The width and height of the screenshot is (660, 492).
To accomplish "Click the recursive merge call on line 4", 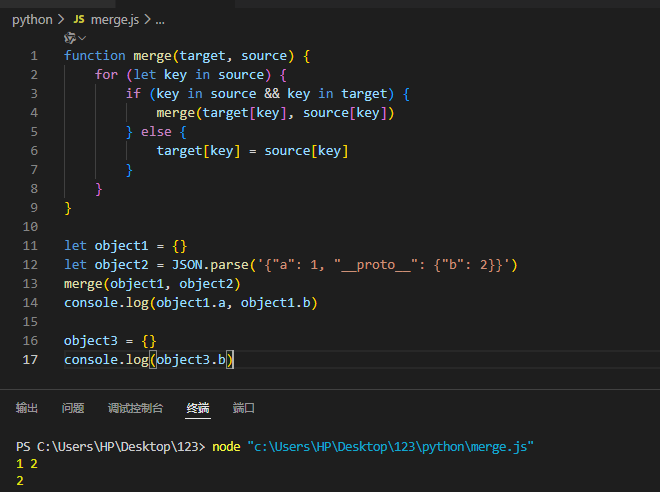I will [x=275, y=113].
